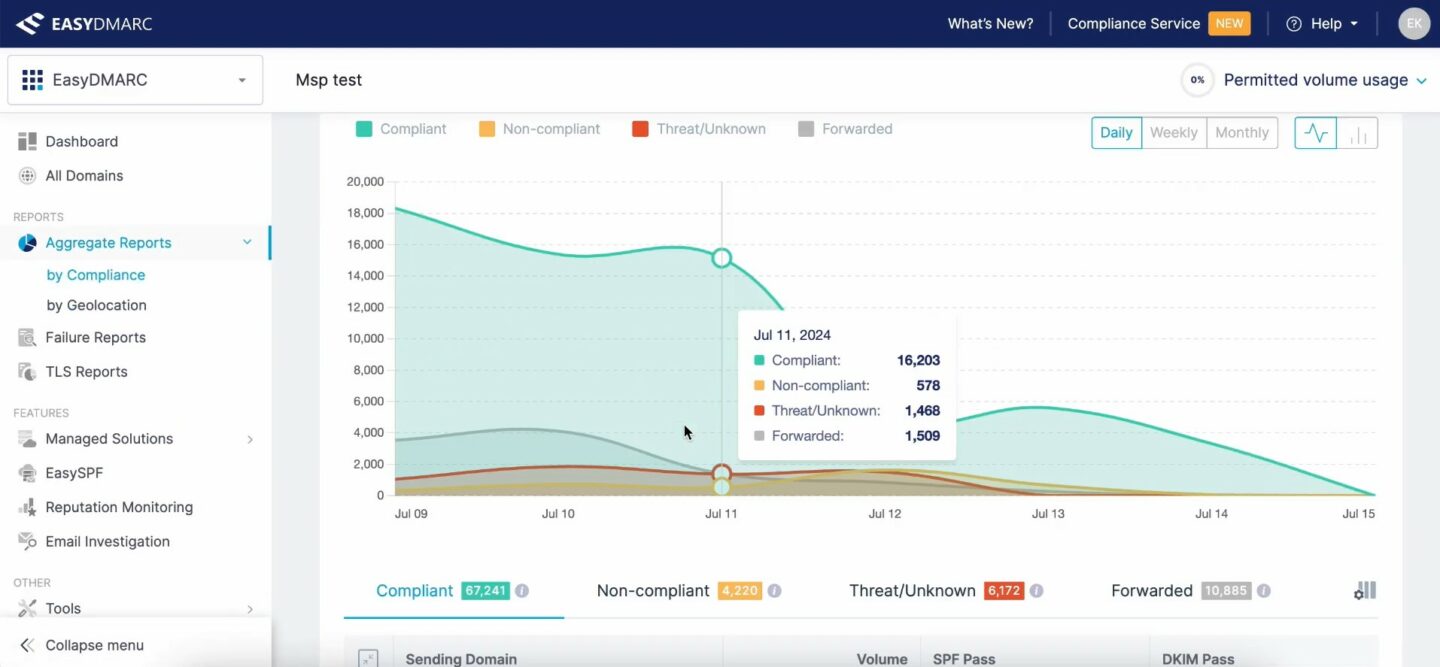The image size is (1440, 667).
Task: Click Threat/Unknown data point on Jul 11
Action: click(x=722, y=473)
